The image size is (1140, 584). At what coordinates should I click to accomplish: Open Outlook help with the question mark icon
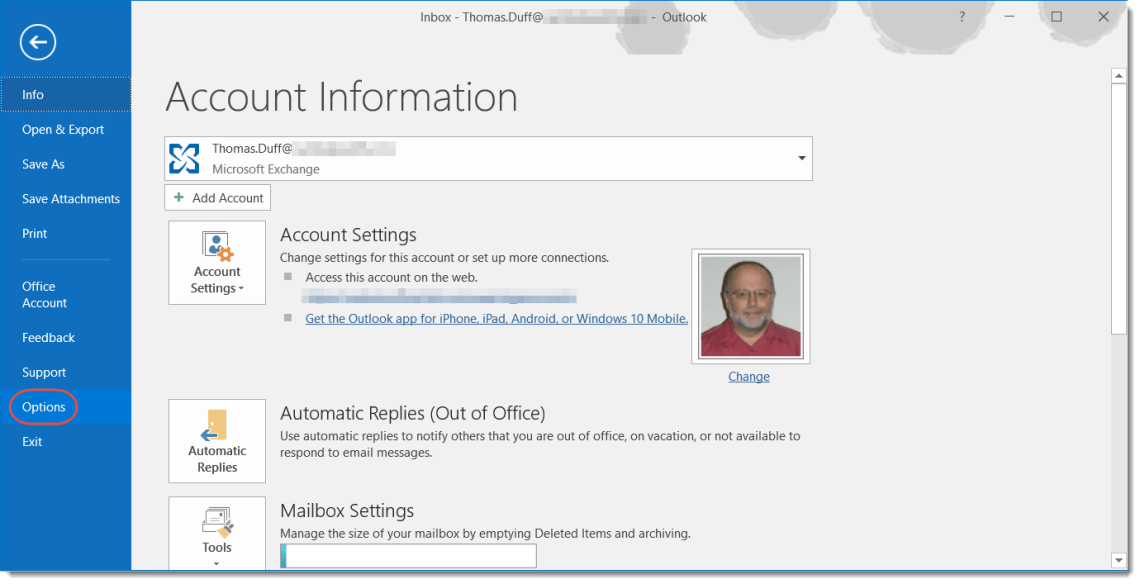point(961,16)
